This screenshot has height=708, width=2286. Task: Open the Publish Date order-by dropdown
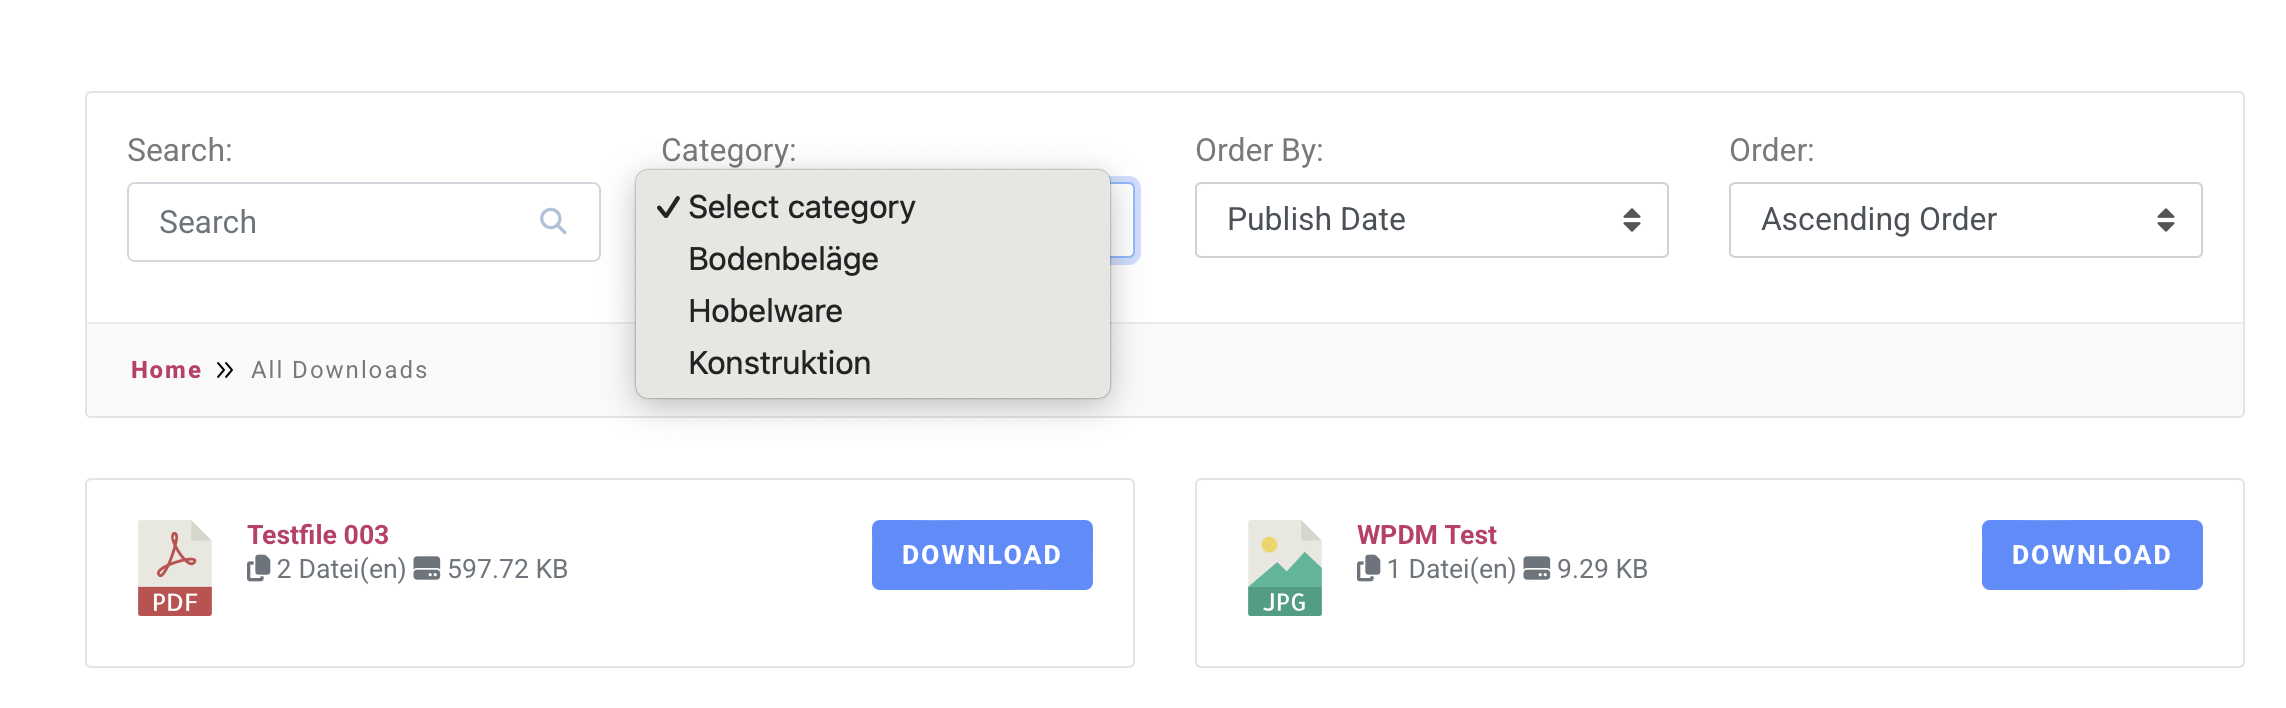1431,220
